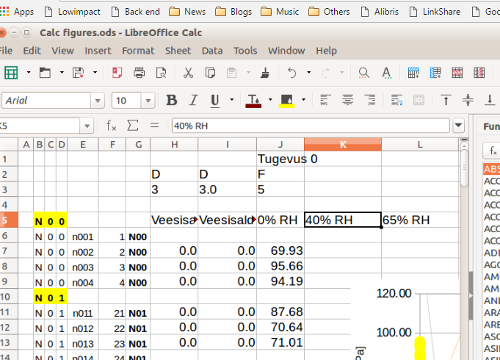Screen dimensions: 500x360
Task: Toggle Bold formatting
Action: [172, 100]
